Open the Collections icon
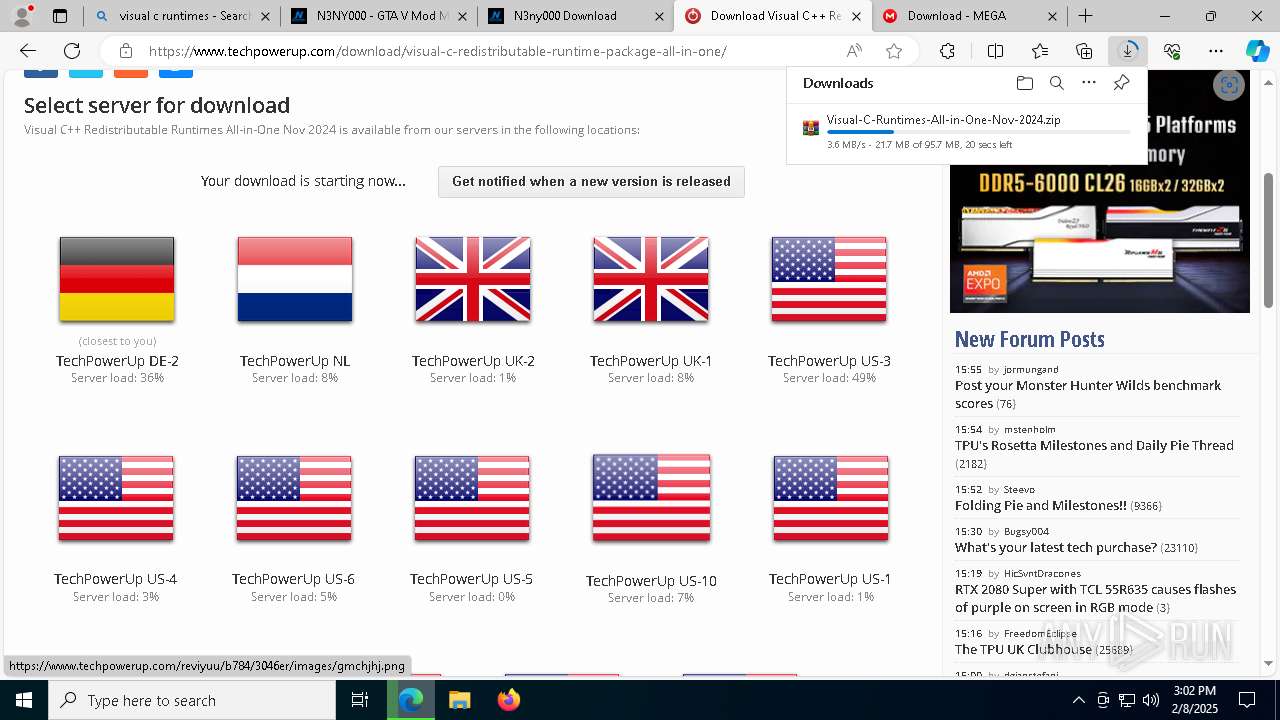The image size is (1280, 720). point(1084,51)
